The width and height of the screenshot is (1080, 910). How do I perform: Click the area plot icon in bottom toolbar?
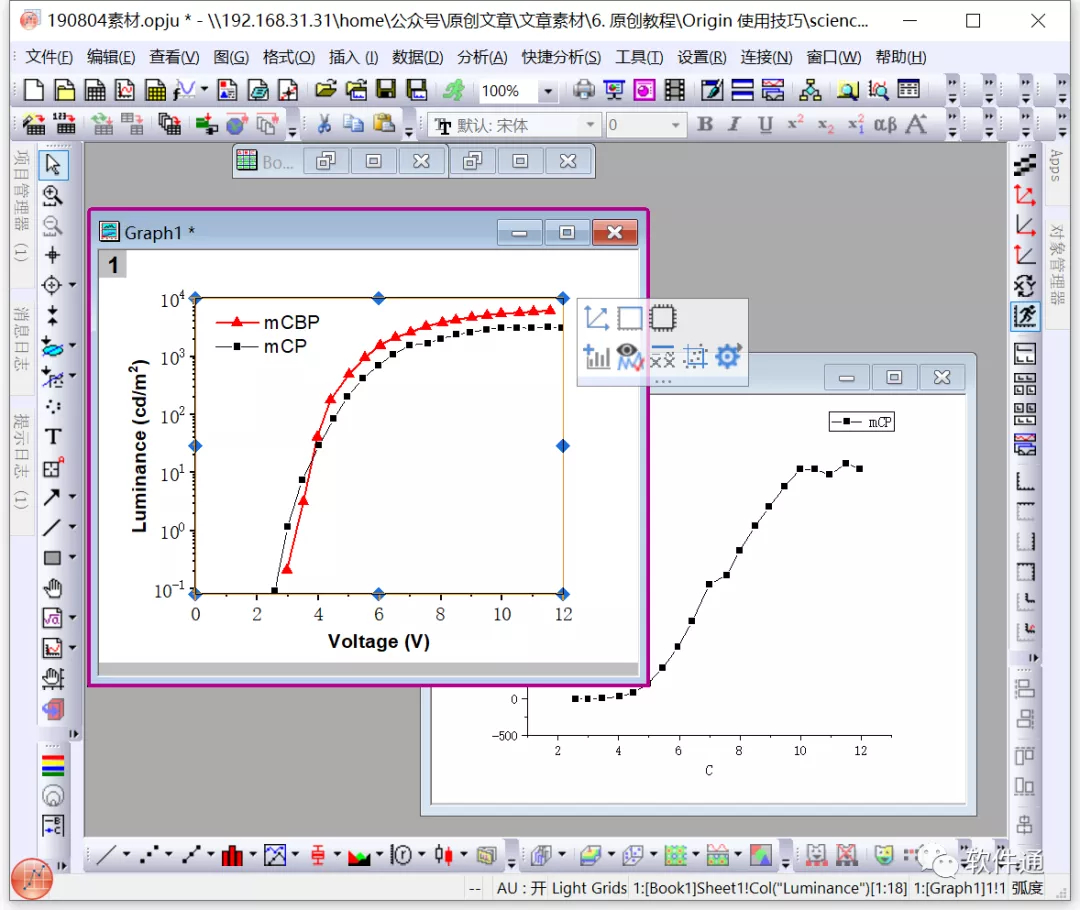(359, 855)
